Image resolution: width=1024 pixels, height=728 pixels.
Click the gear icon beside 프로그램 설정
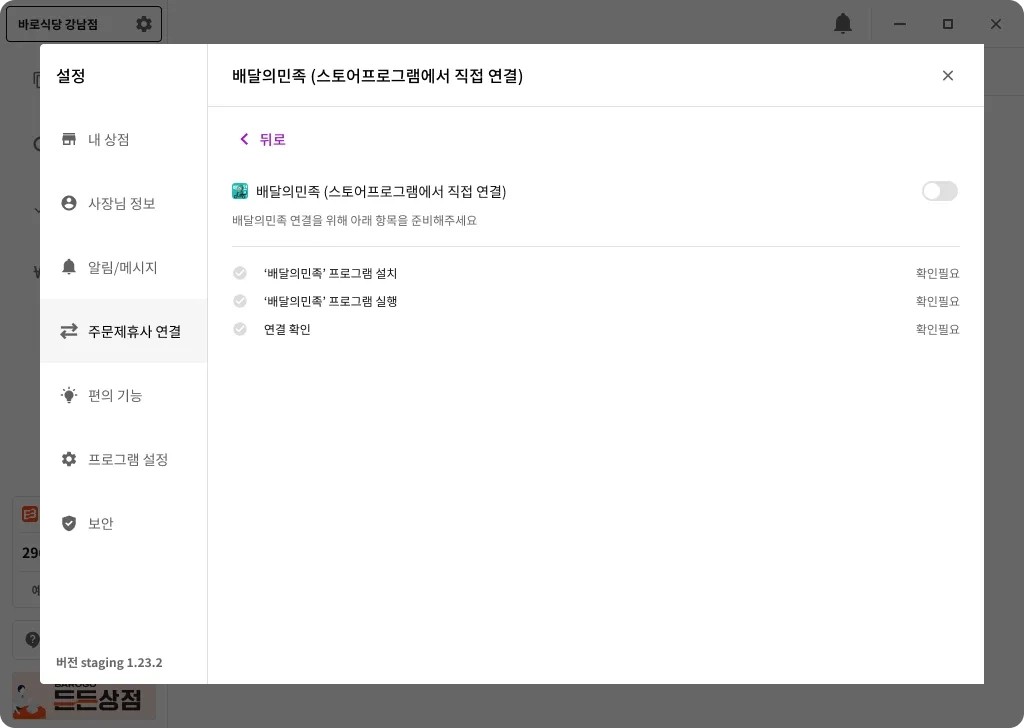click(69, 459)
